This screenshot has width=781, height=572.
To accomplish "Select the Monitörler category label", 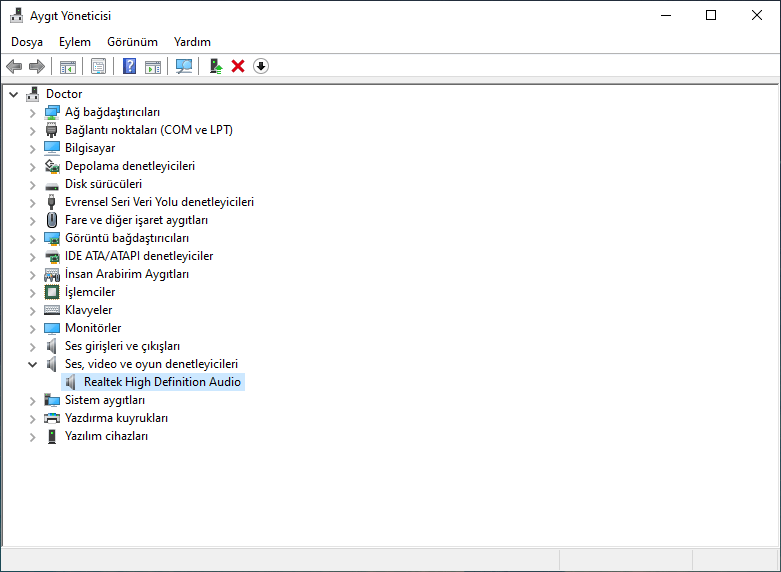I will pyautogui.click(x=93, y=328).
